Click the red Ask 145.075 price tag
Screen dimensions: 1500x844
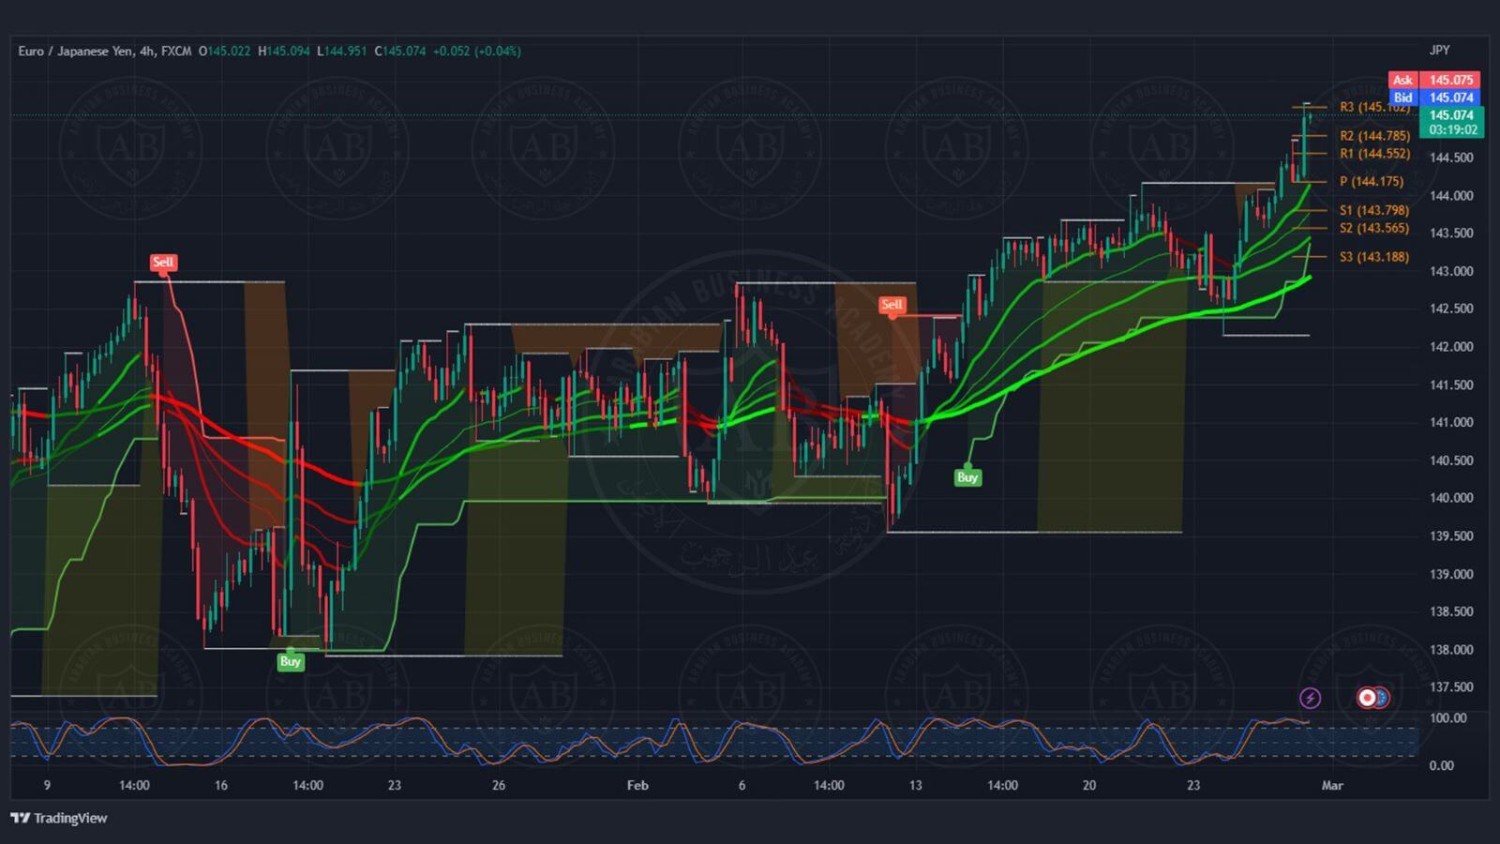pyautogui.click(x=1434, y=80)
